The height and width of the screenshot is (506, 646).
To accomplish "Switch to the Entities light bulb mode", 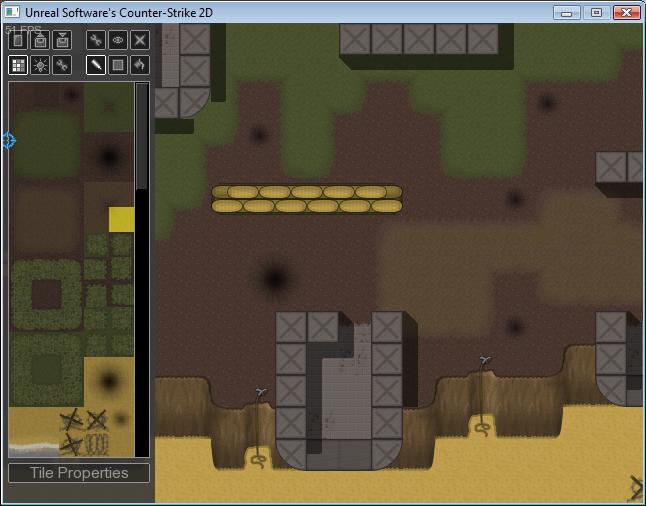I will [x=40, y=65].
